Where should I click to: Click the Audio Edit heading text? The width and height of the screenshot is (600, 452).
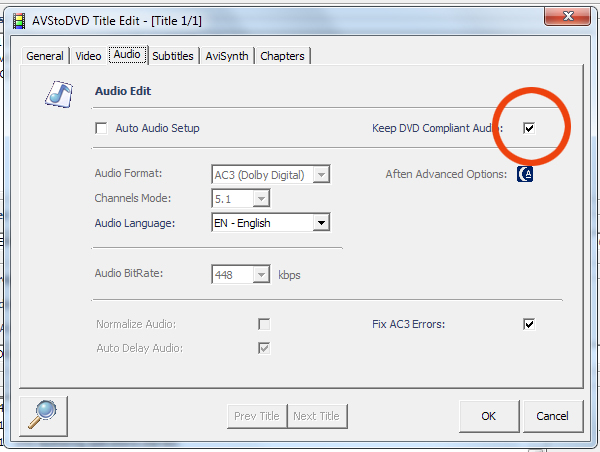pos(123,91)
